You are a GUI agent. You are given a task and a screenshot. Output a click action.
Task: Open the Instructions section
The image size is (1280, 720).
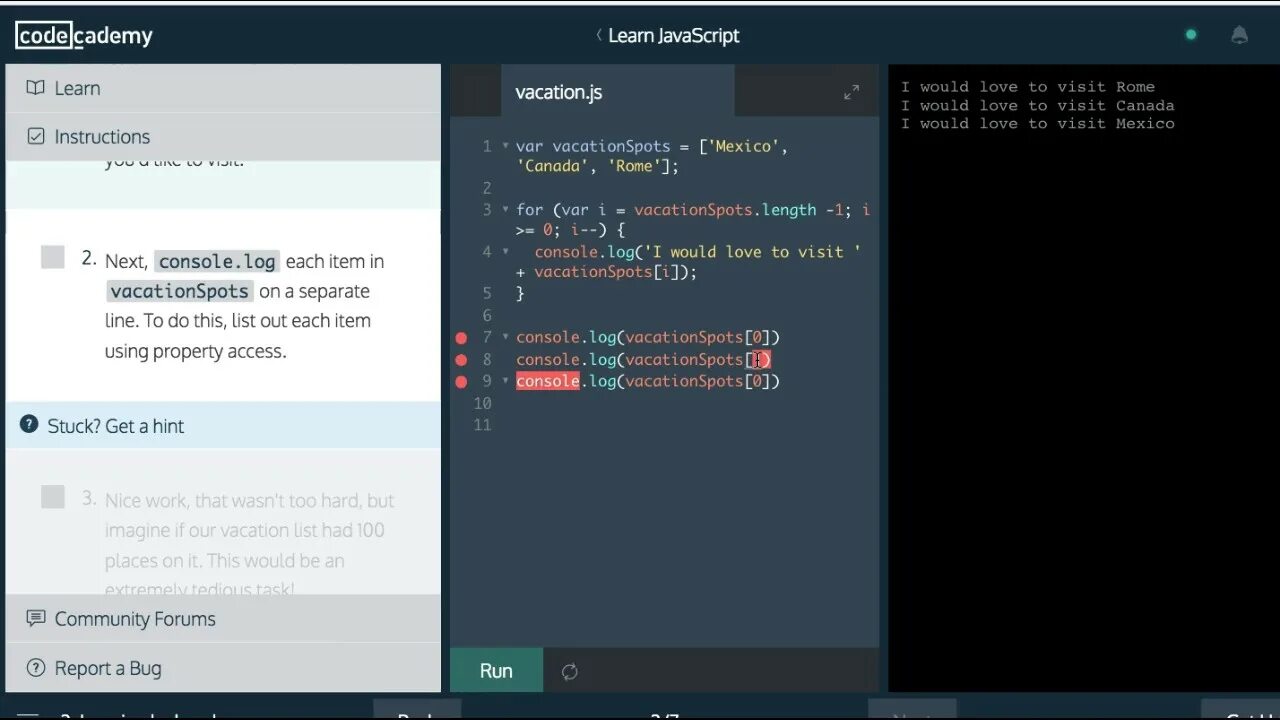point(223,136)
